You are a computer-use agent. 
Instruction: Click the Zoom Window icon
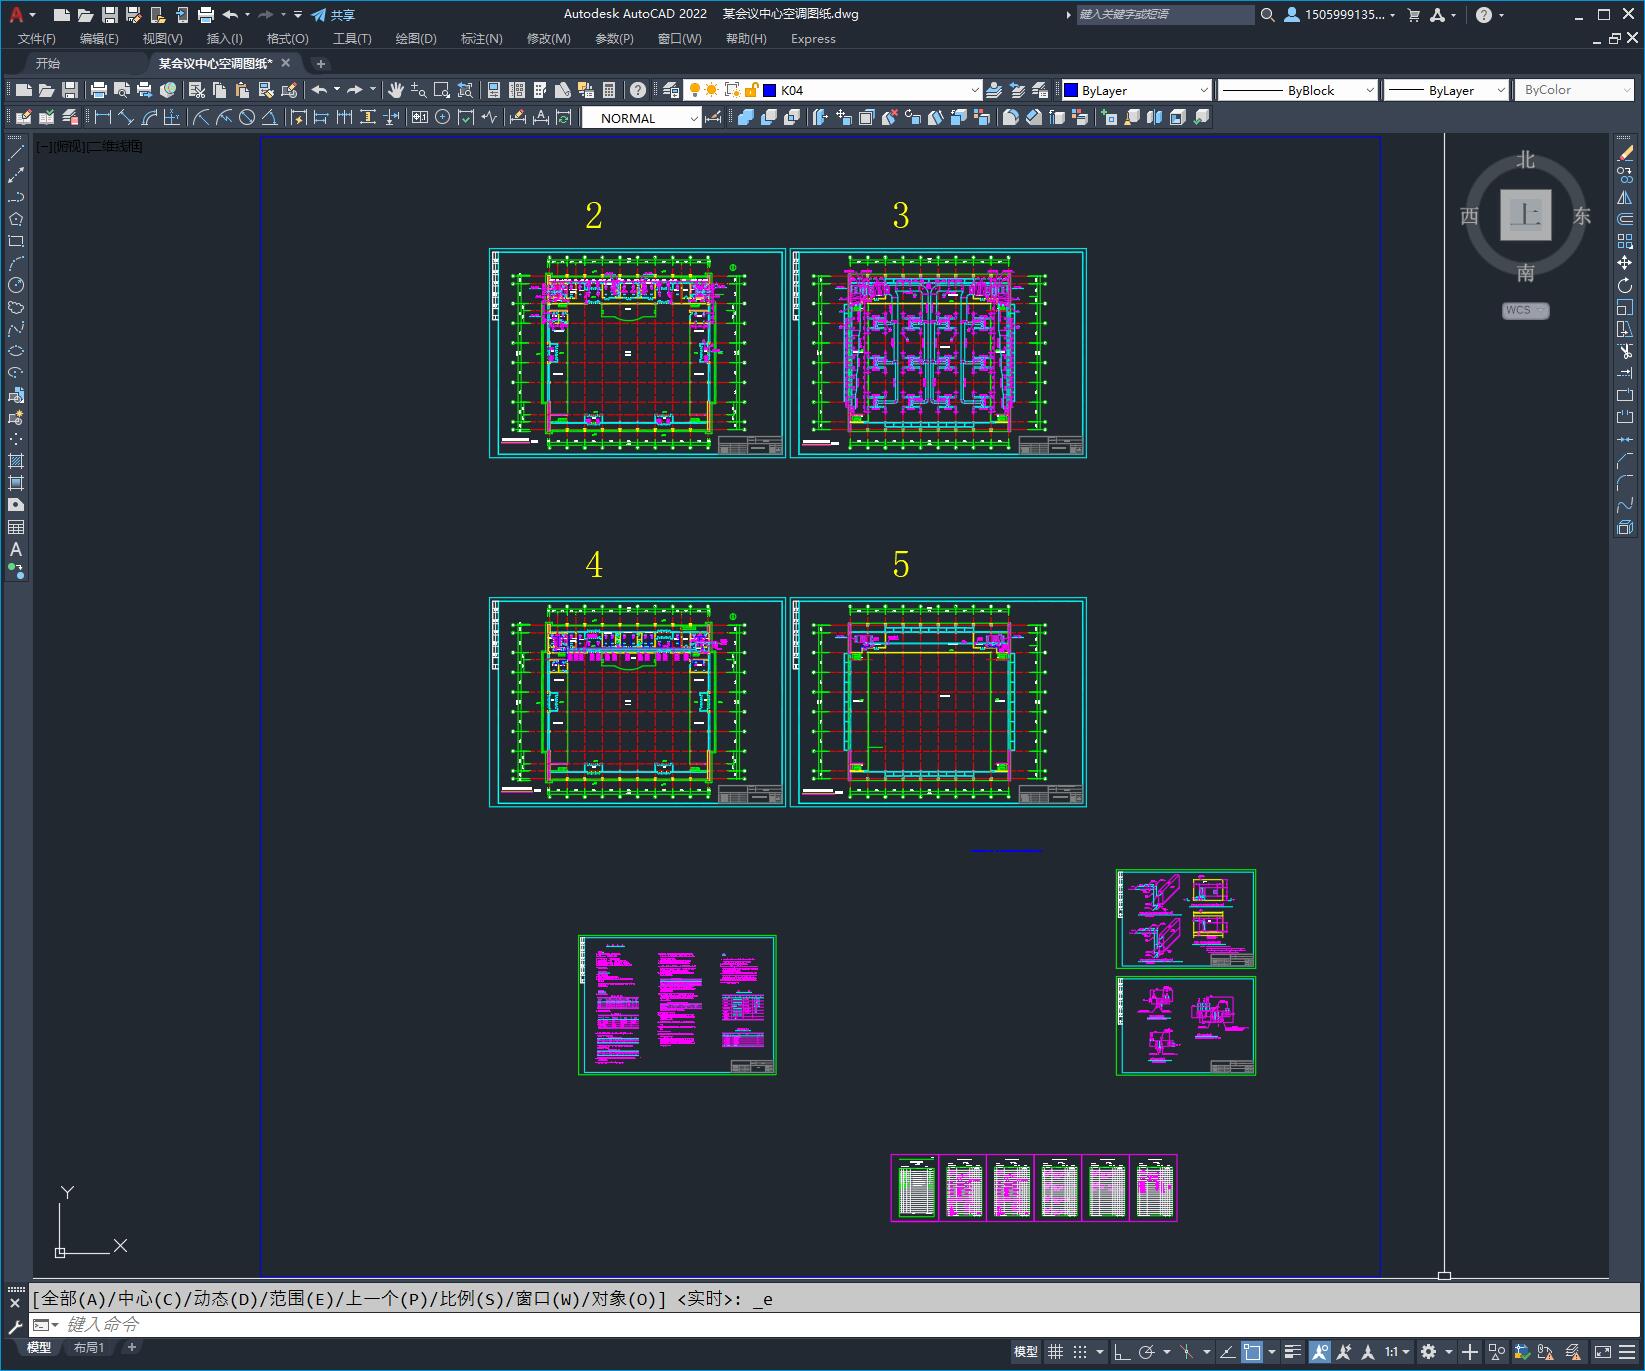[441, 90]
